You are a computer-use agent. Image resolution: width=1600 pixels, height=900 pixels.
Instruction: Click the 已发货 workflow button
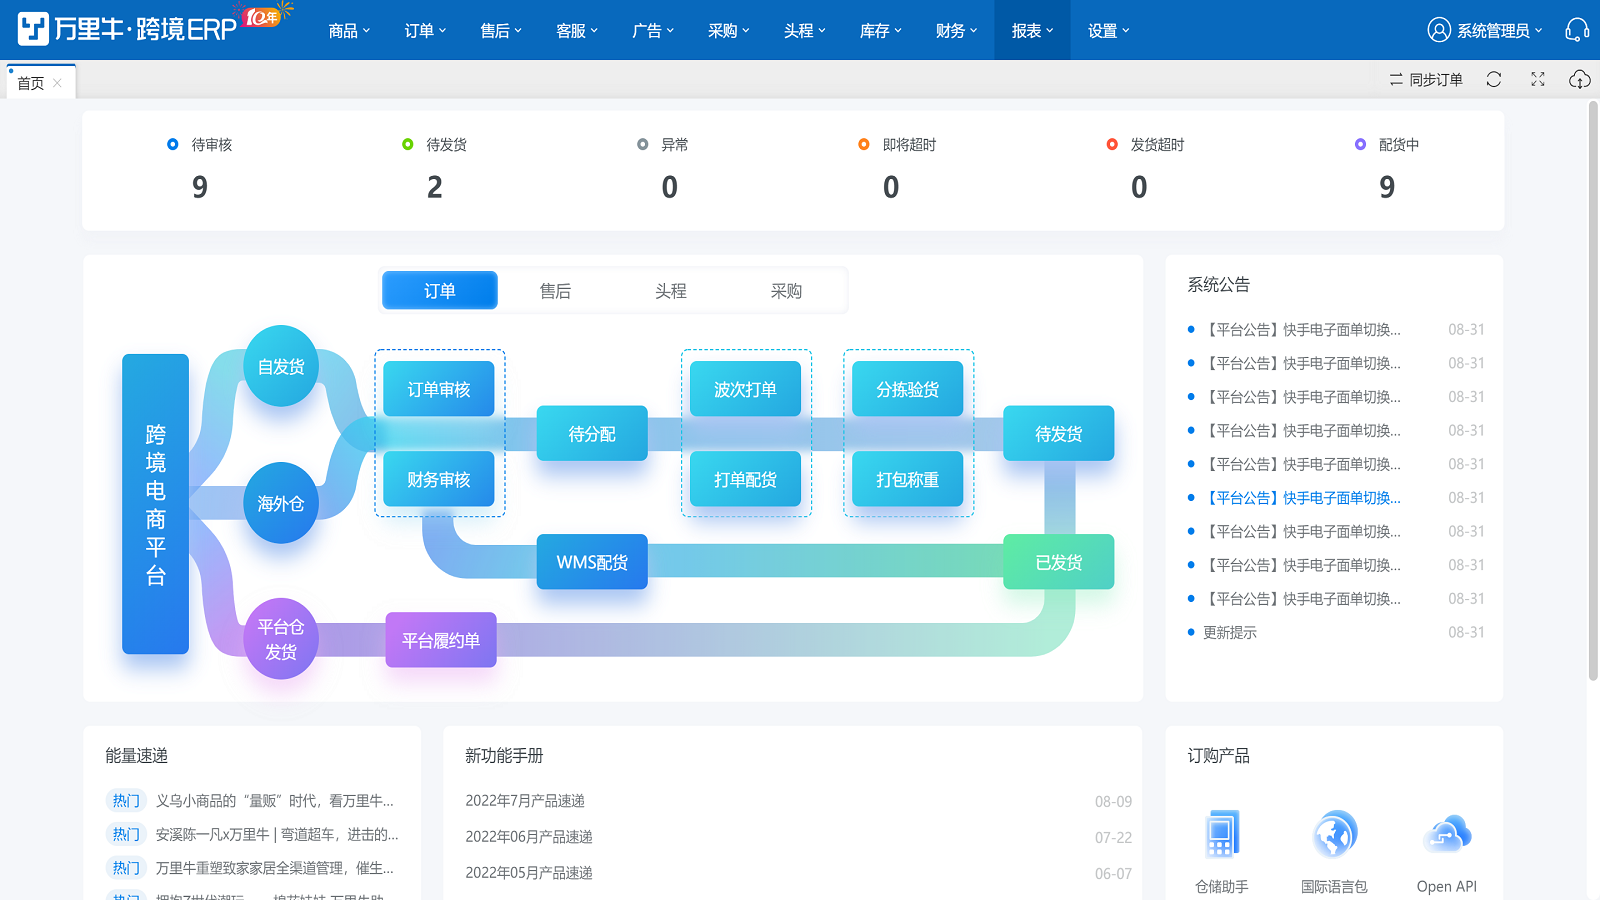[1059, 562]
